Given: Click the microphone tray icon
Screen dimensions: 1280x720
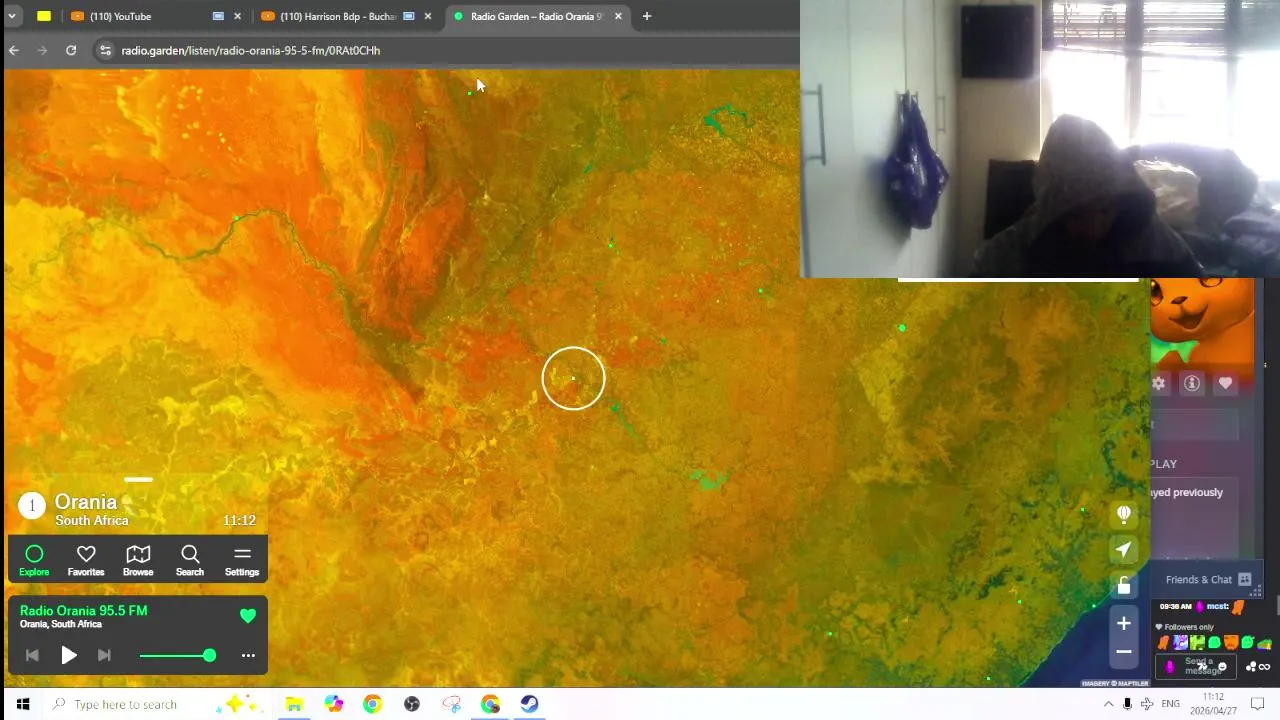Looking at the screenshot, I should [x=1127, y=704].
